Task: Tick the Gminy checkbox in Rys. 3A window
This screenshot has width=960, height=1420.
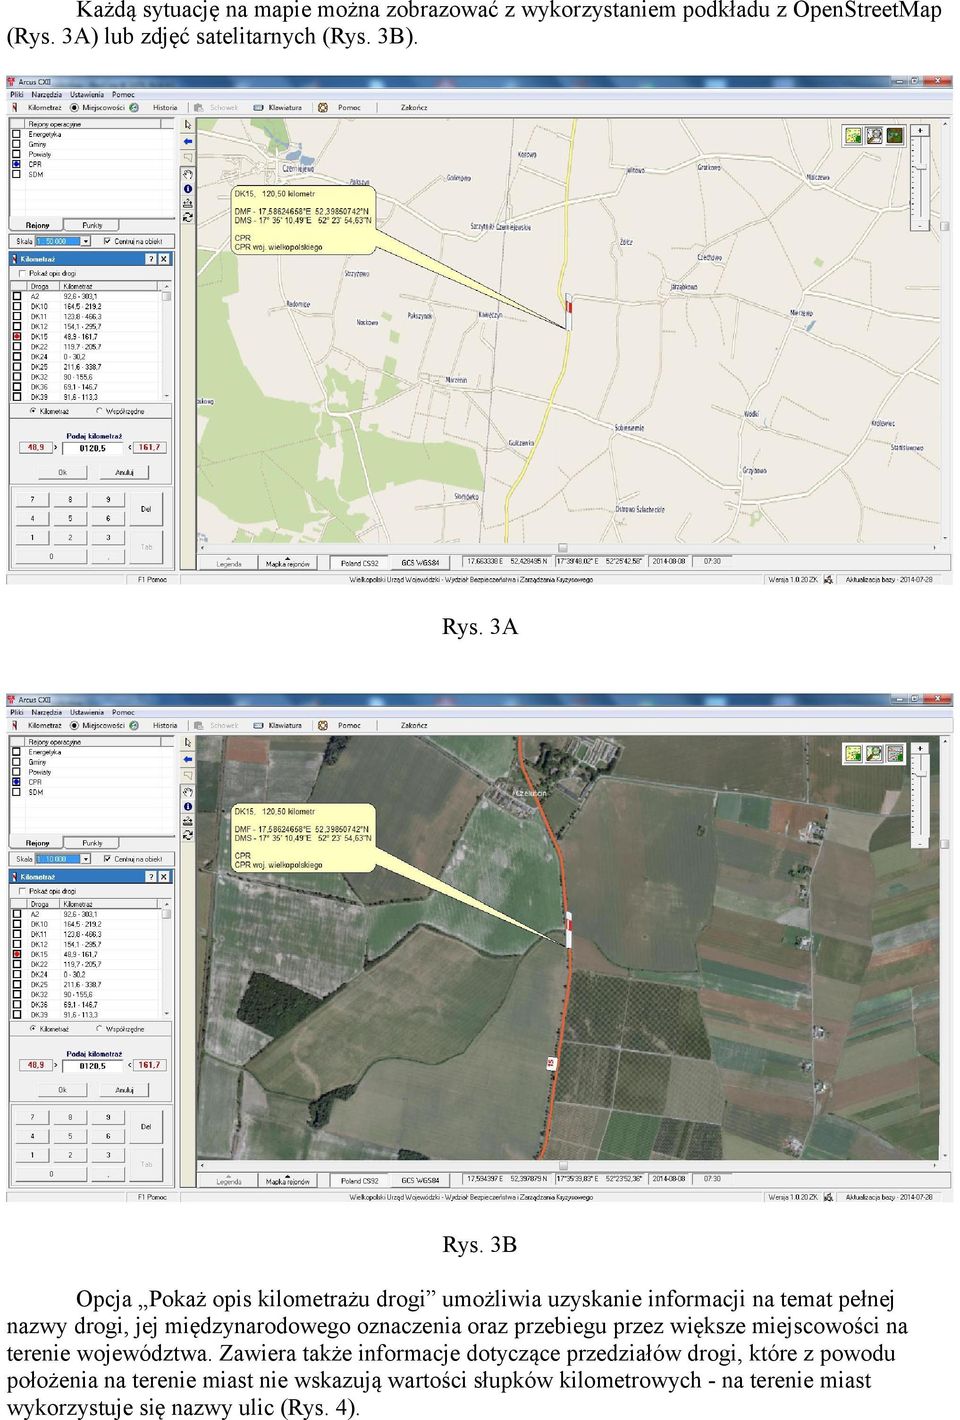Action: click(x=16, y=144)
